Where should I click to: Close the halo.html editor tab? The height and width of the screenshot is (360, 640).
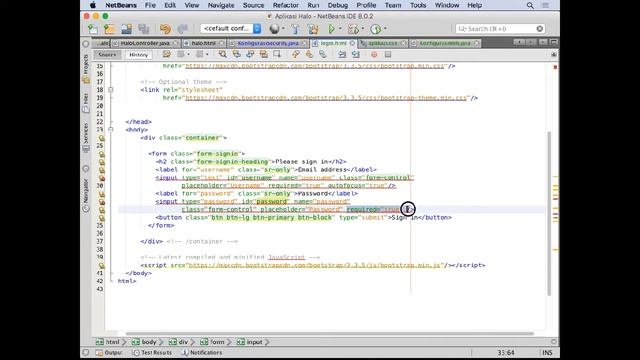click(222, 43)
